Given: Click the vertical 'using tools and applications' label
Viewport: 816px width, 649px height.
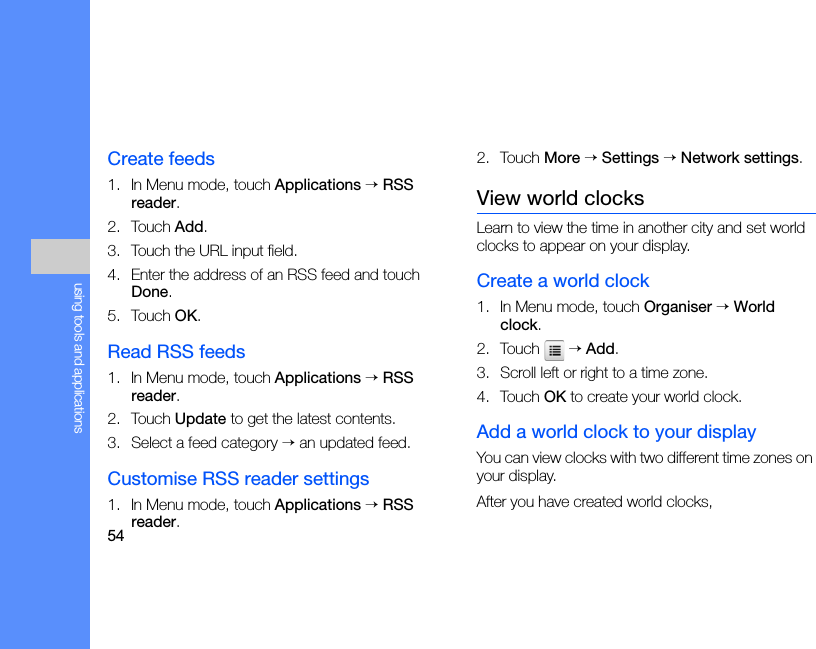Looking at the screenshot, I should coord(78,358).
